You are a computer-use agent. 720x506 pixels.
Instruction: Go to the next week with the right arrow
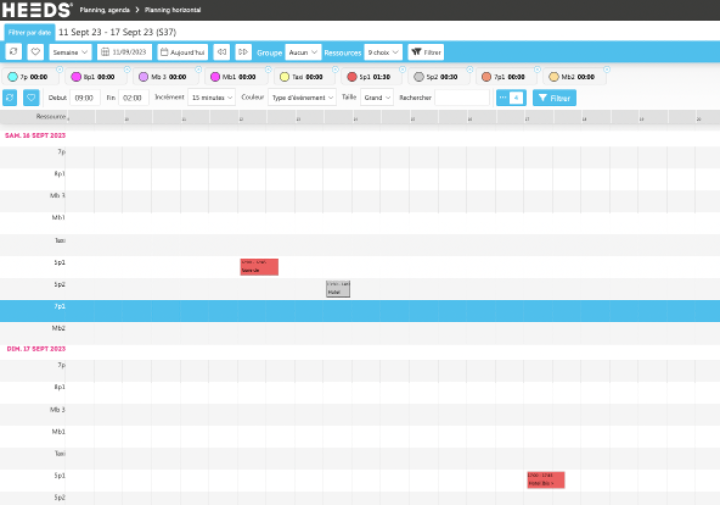pos(243,52)
